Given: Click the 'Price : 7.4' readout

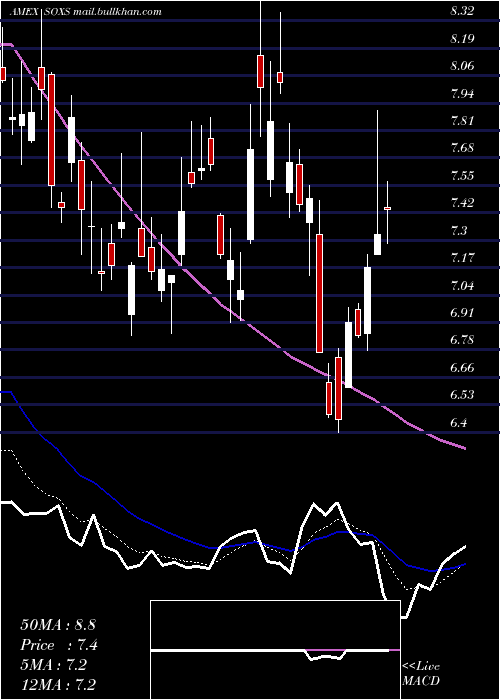Looking at the screenshot, I should pyautogui.click(x=58, y=645).
